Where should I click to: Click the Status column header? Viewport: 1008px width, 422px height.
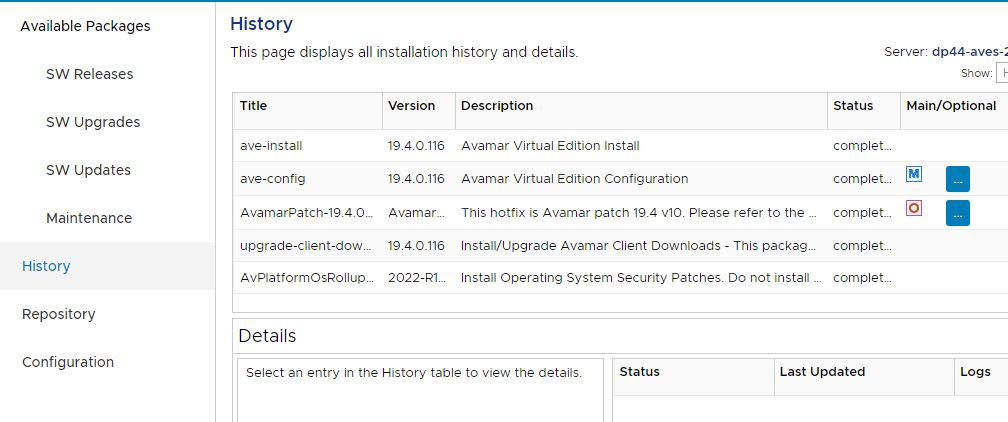point(853,106)
